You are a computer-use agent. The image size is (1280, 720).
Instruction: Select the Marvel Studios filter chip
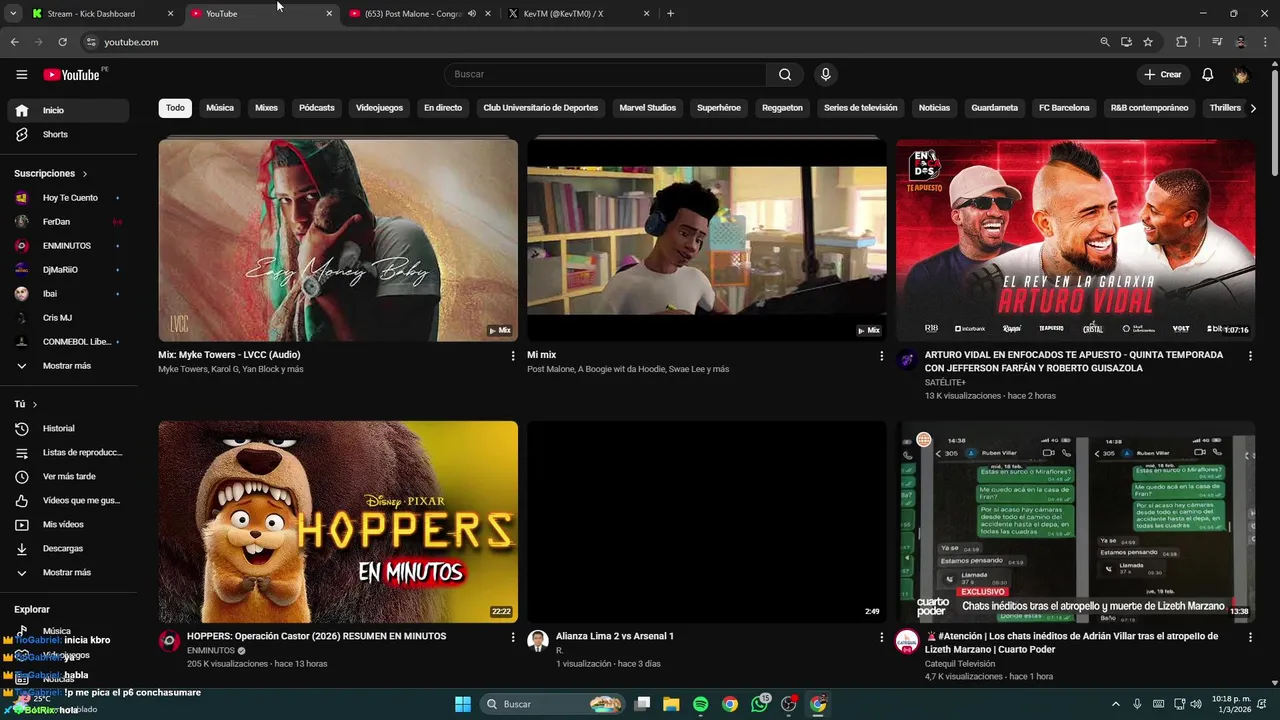pos(647,108)
